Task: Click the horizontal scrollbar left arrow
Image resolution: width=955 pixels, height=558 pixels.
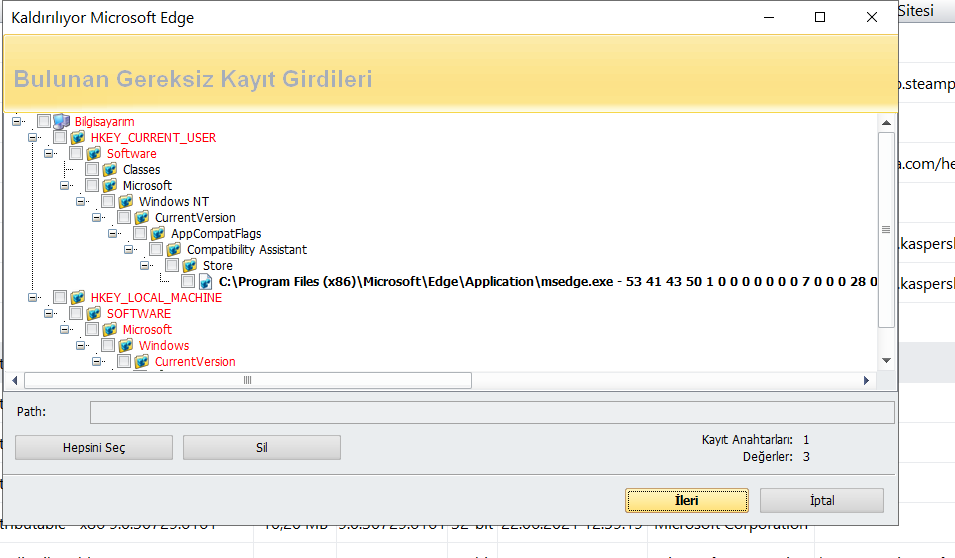Action: point(15,381)
